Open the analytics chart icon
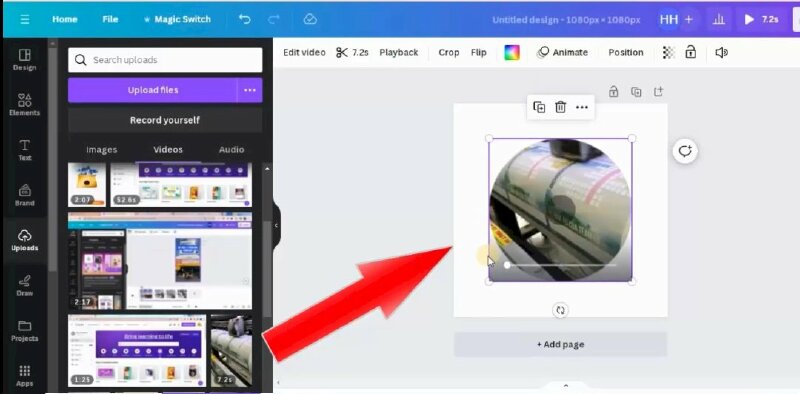 (719, 19)
